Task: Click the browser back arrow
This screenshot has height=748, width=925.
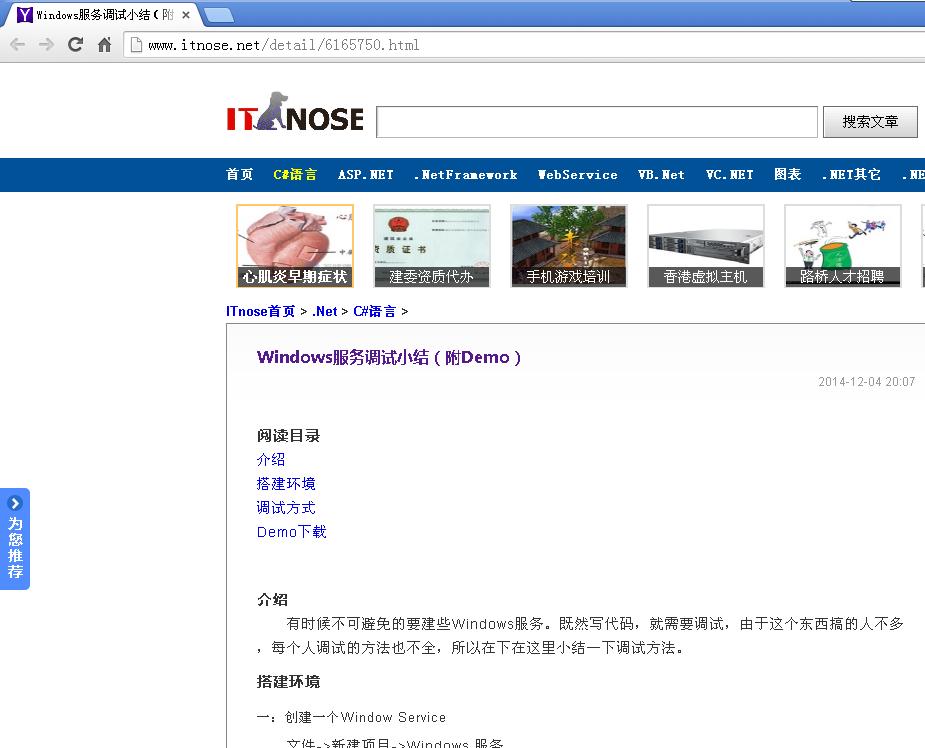Action: click(x=17, y=45)
